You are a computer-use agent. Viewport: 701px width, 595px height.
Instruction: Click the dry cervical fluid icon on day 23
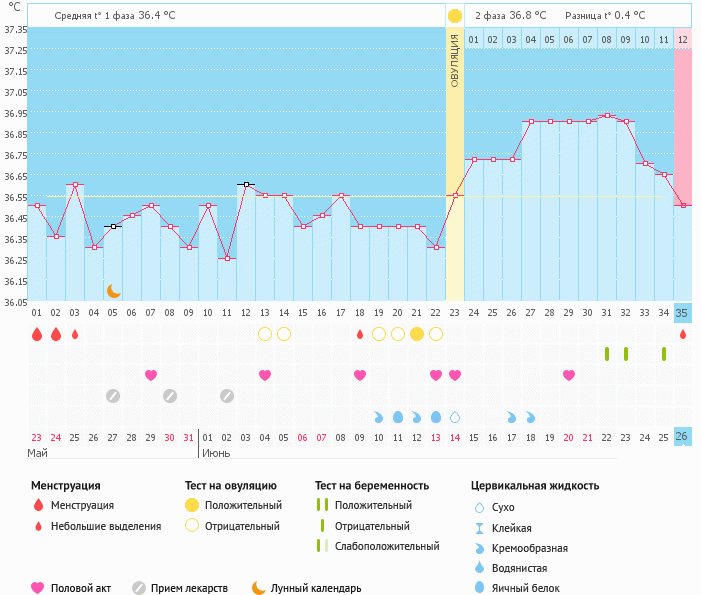pos(455,417)
